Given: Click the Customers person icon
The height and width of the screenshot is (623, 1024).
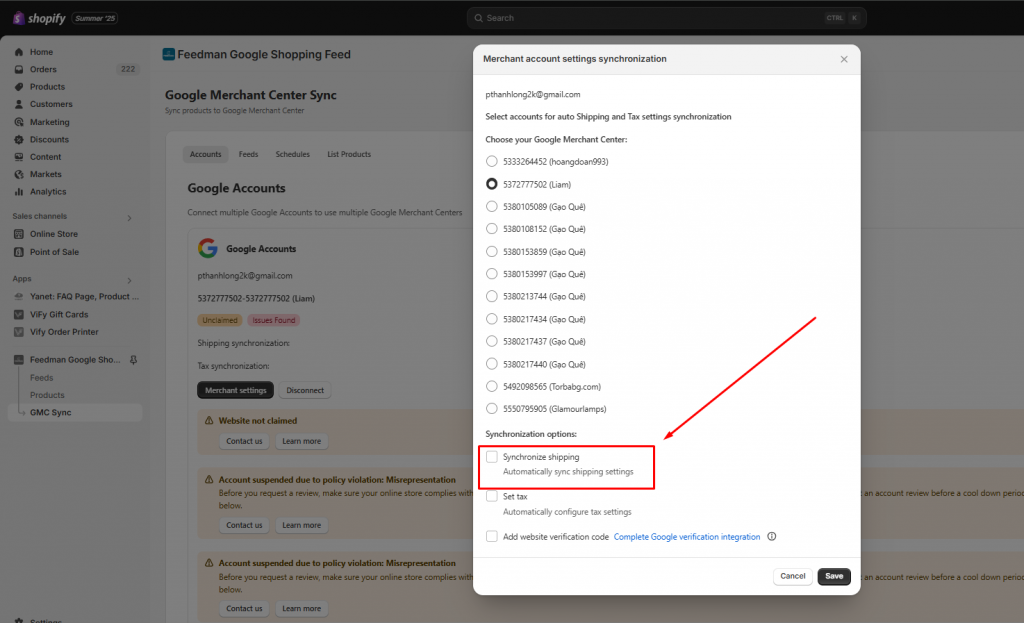Looking at the screenshot, I should tap(19, 104).
